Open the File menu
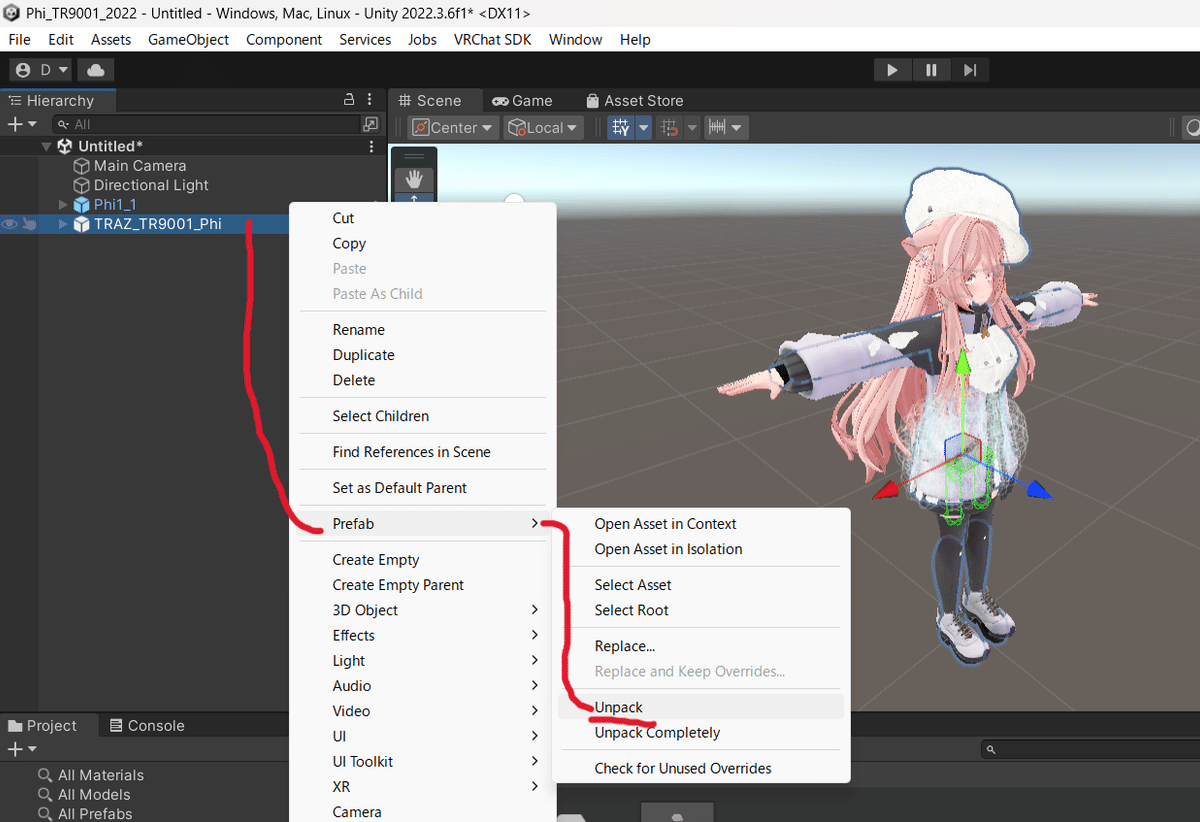The width and height of the screenshot is (1200, 822). point(19,40)
